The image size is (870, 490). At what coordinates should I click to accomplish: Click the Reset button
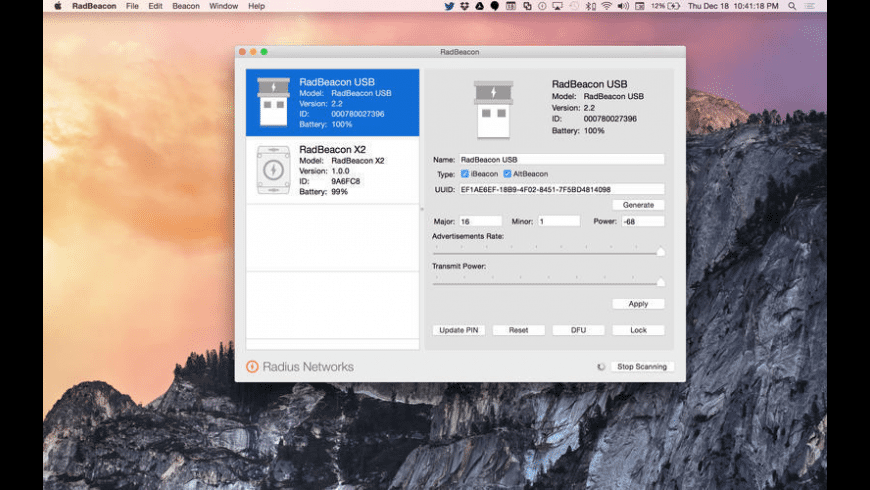[518, 330]
